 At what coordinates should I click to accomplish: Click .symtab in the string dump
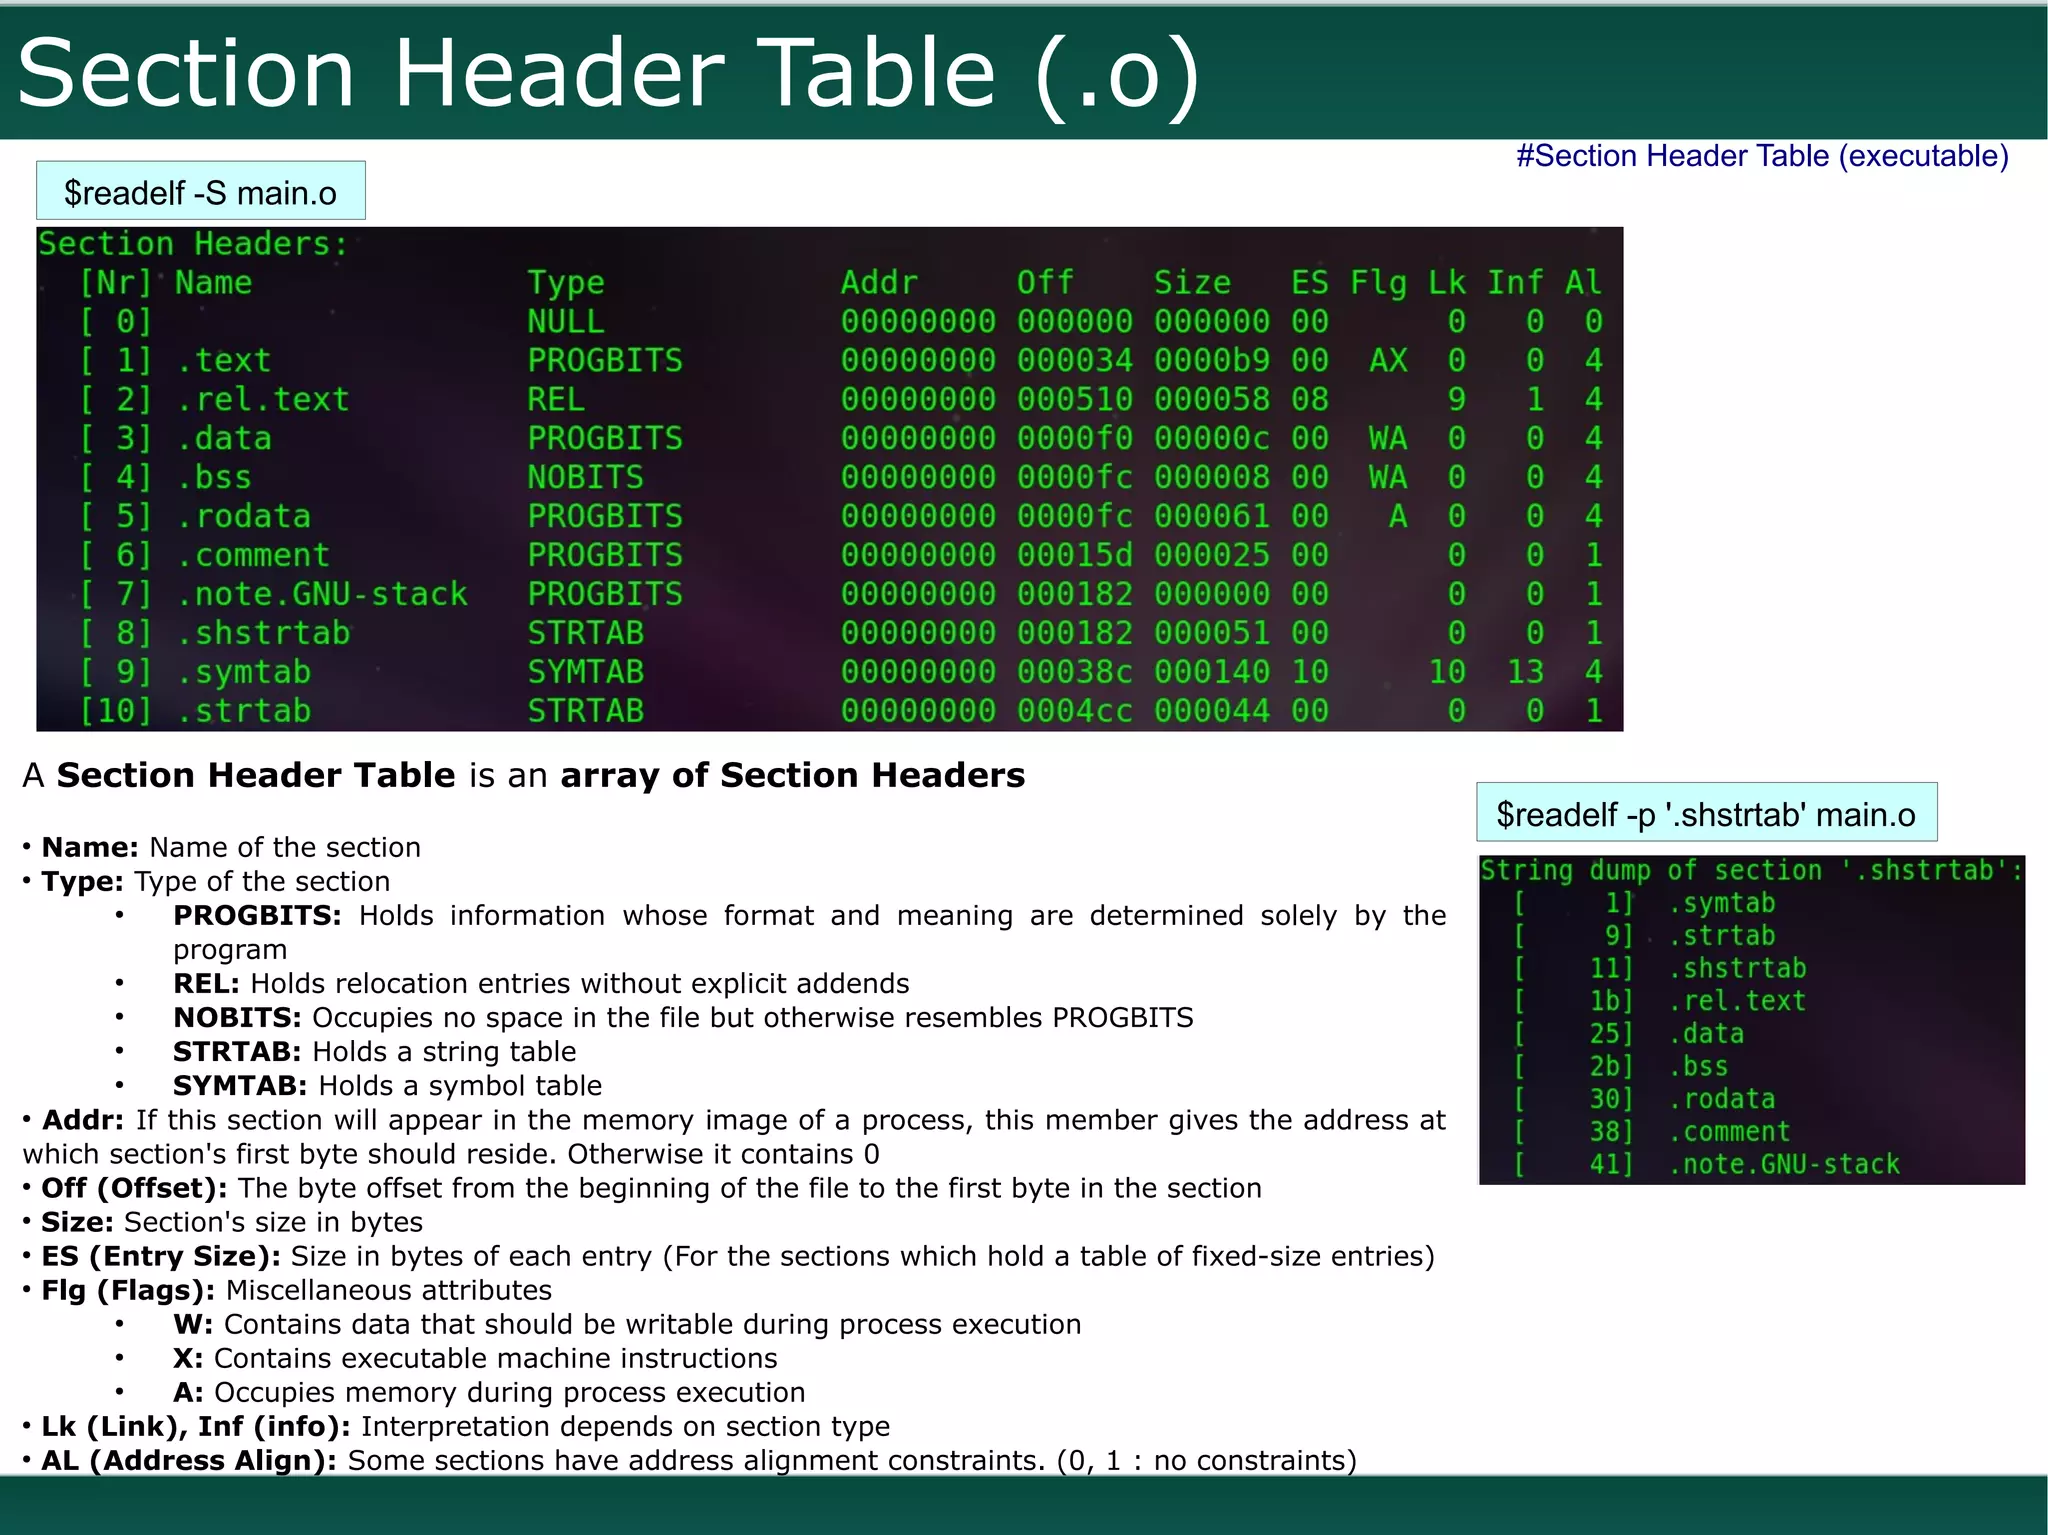[x=1721, y=903]
